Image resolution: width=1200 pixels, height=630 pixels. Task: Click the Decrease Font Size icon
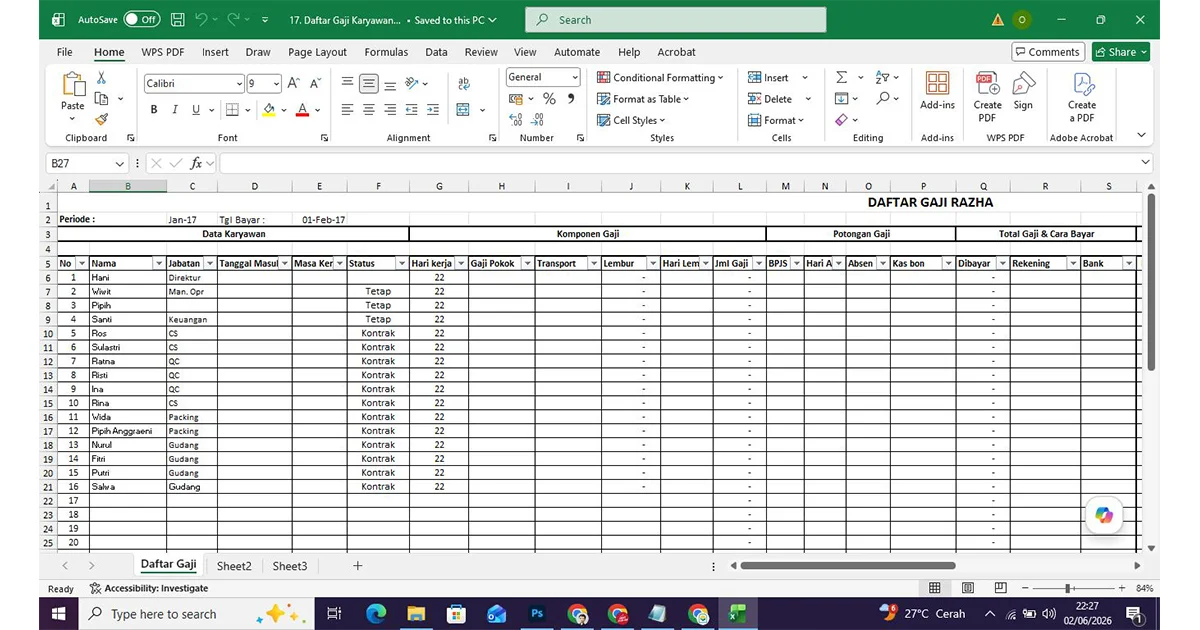coord(314,84)
